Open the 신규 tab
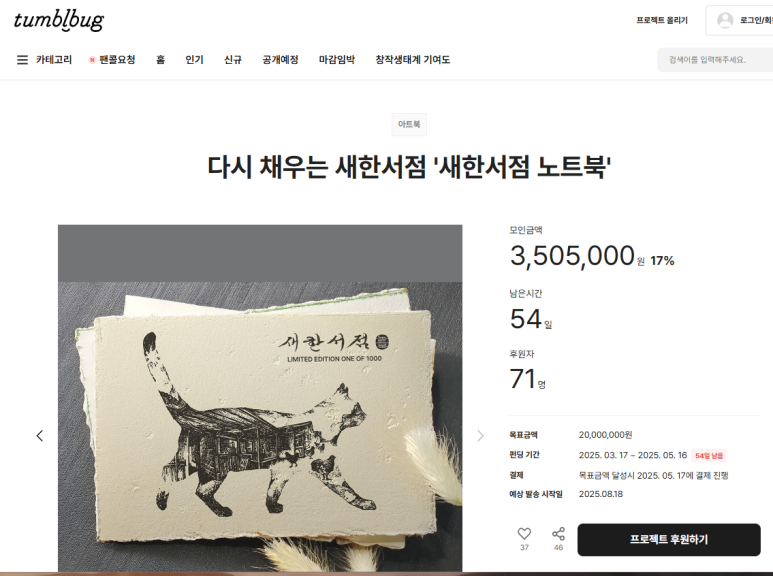This screenshot has height=576, width=773. click(233, 60)
